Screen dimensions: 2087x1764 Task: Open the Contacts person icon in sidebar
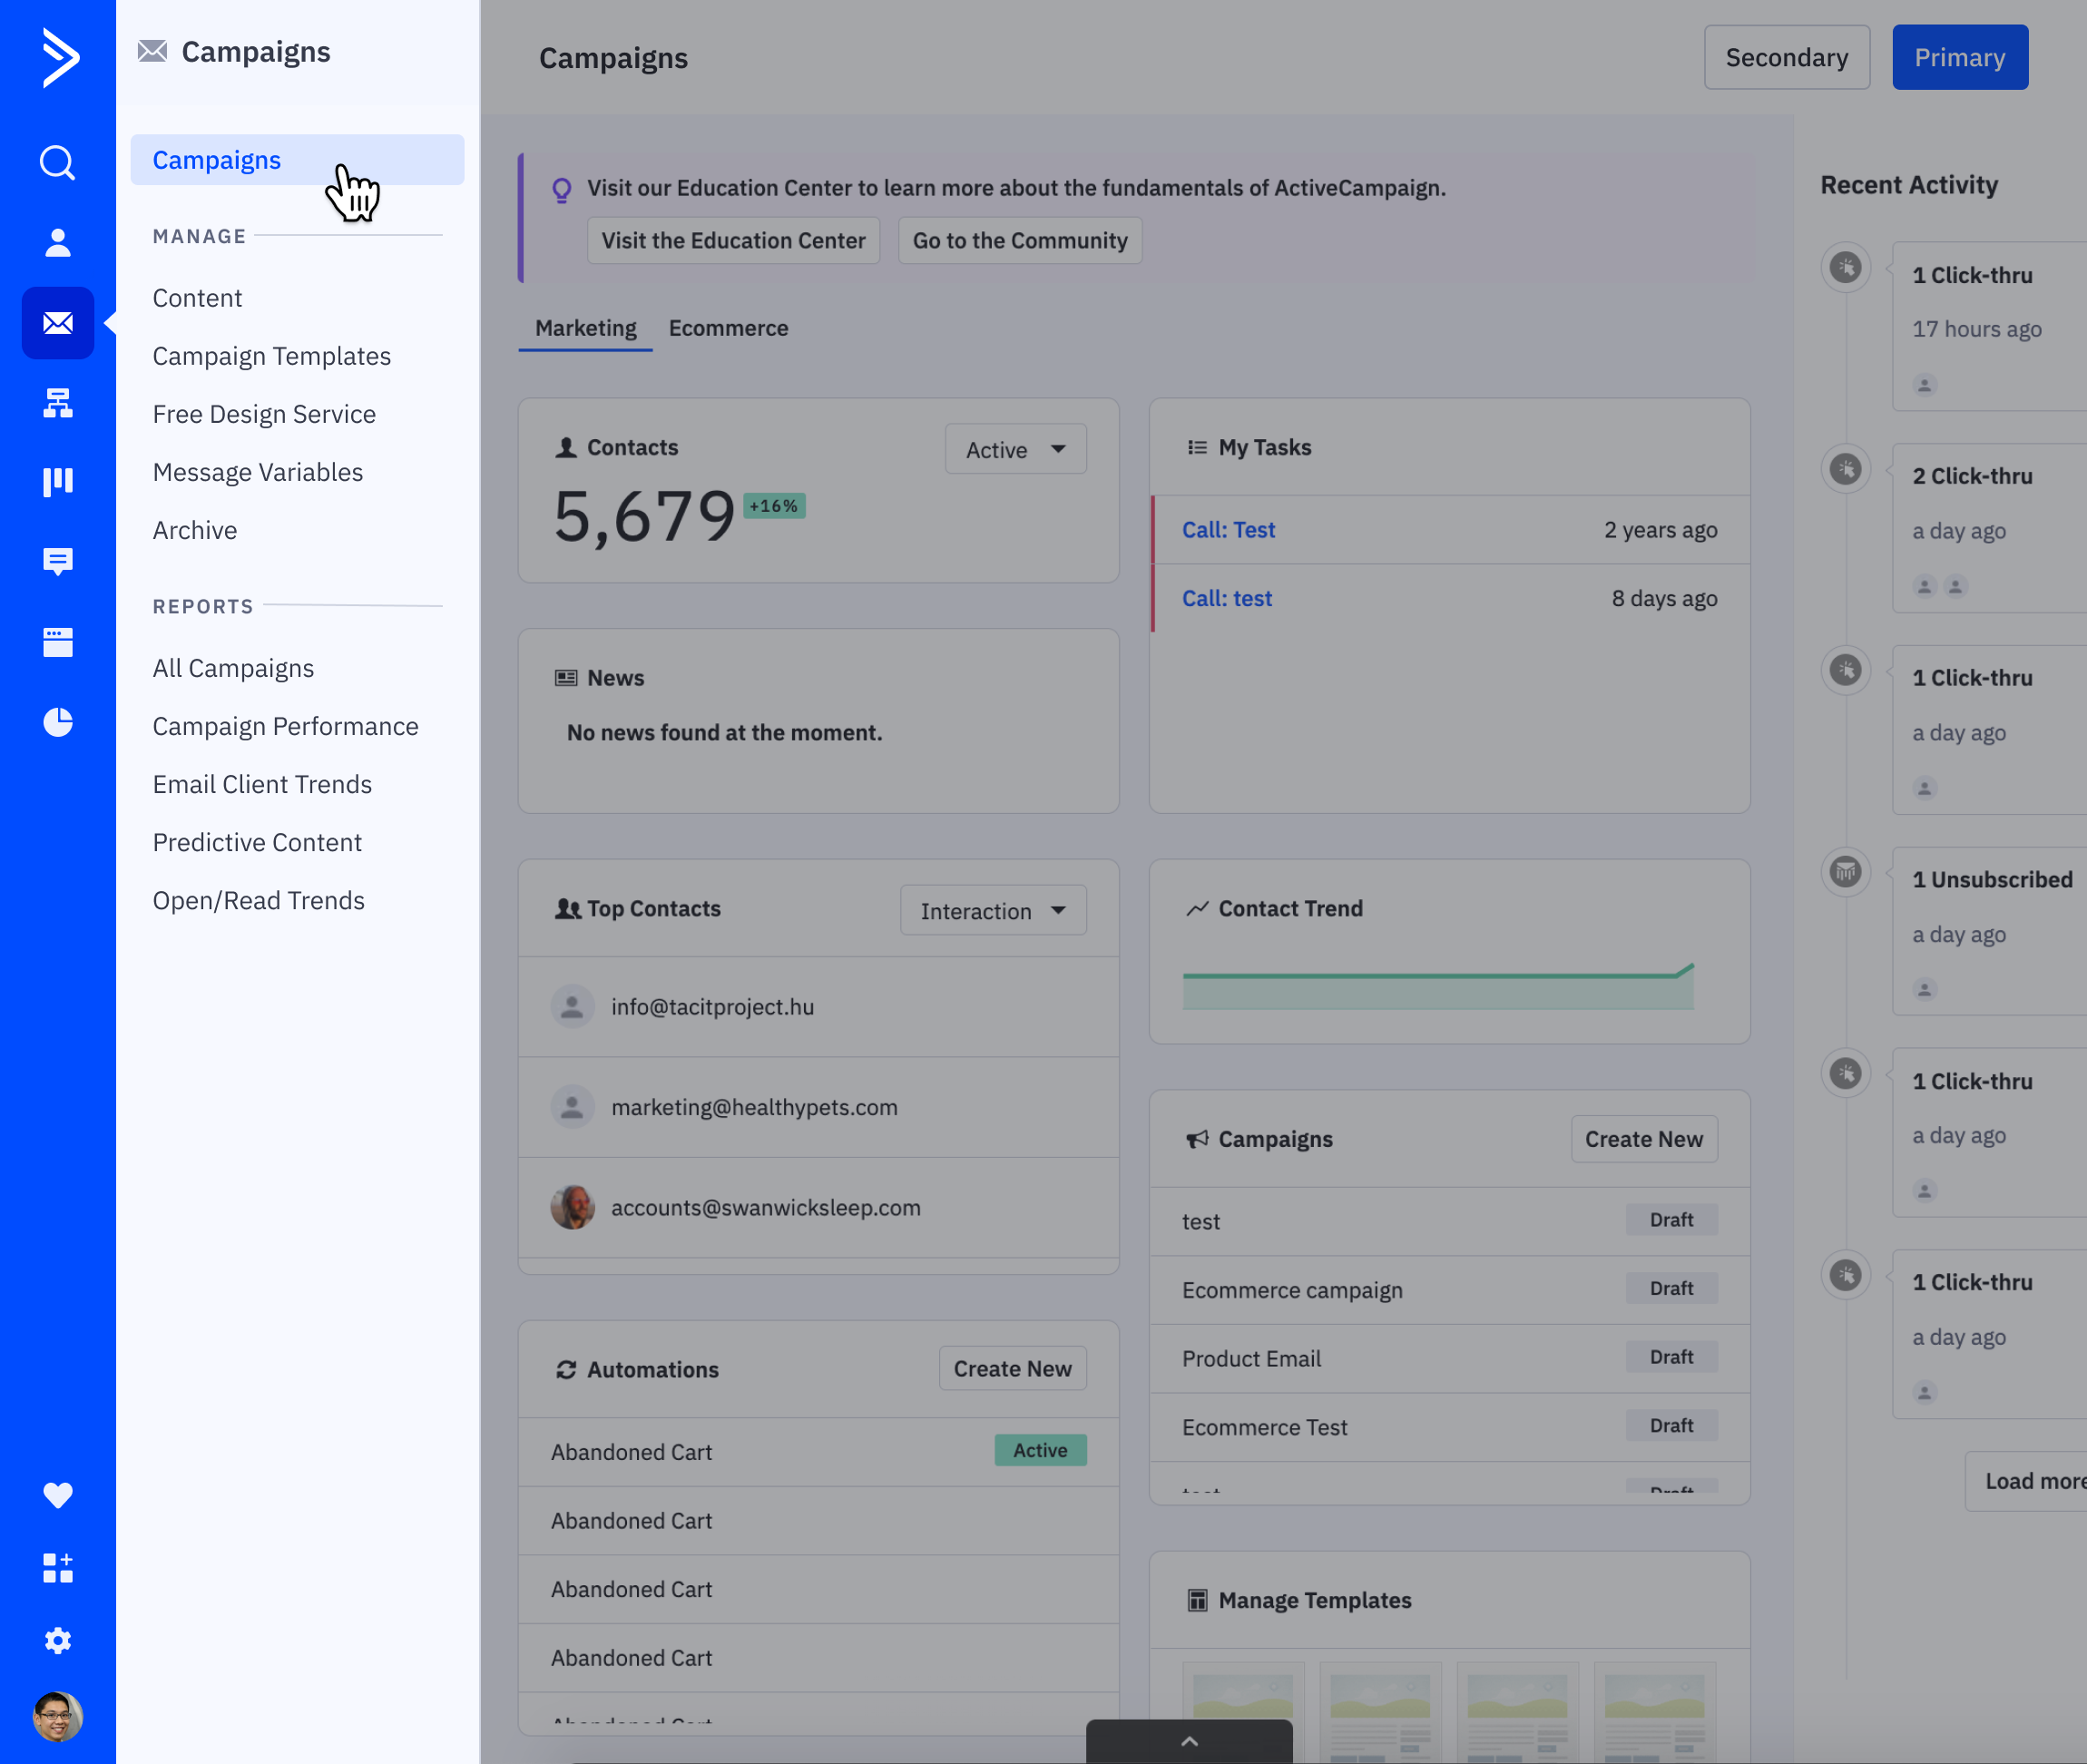[58, 242]
